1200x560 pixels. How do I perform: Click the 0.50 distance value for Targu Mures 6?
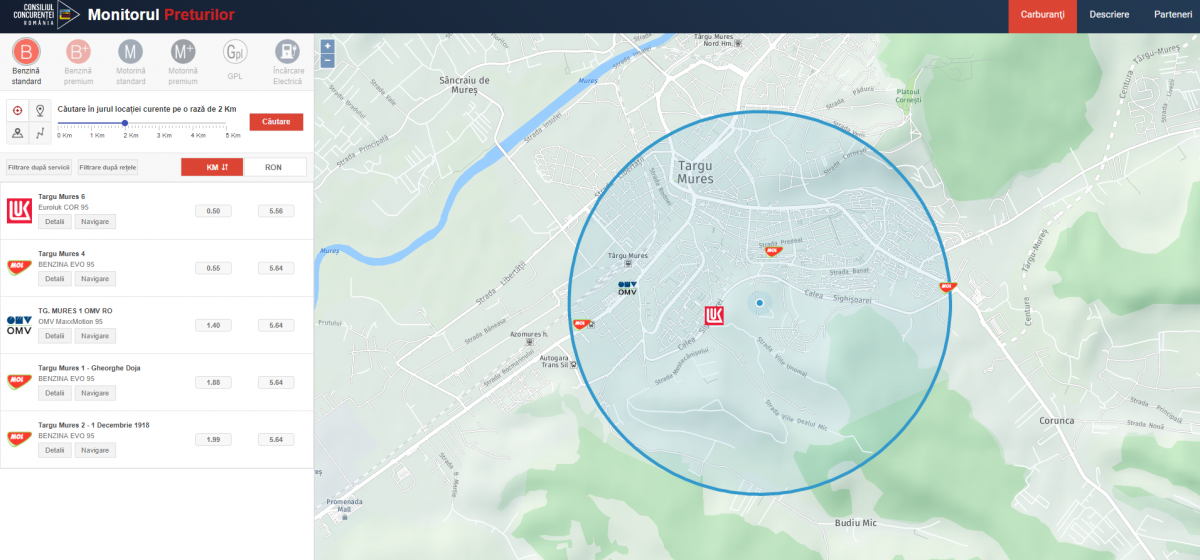click(x=213, y=211)
